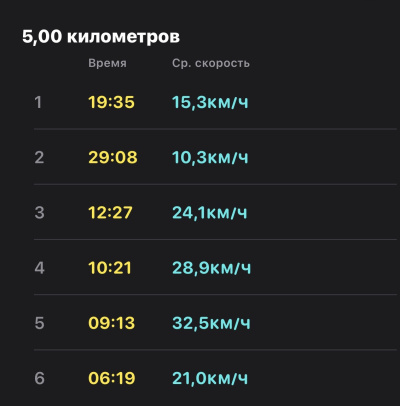Select the 5,00 километров heading
Screen dimensions: 400x406
(x=101, y=37)
